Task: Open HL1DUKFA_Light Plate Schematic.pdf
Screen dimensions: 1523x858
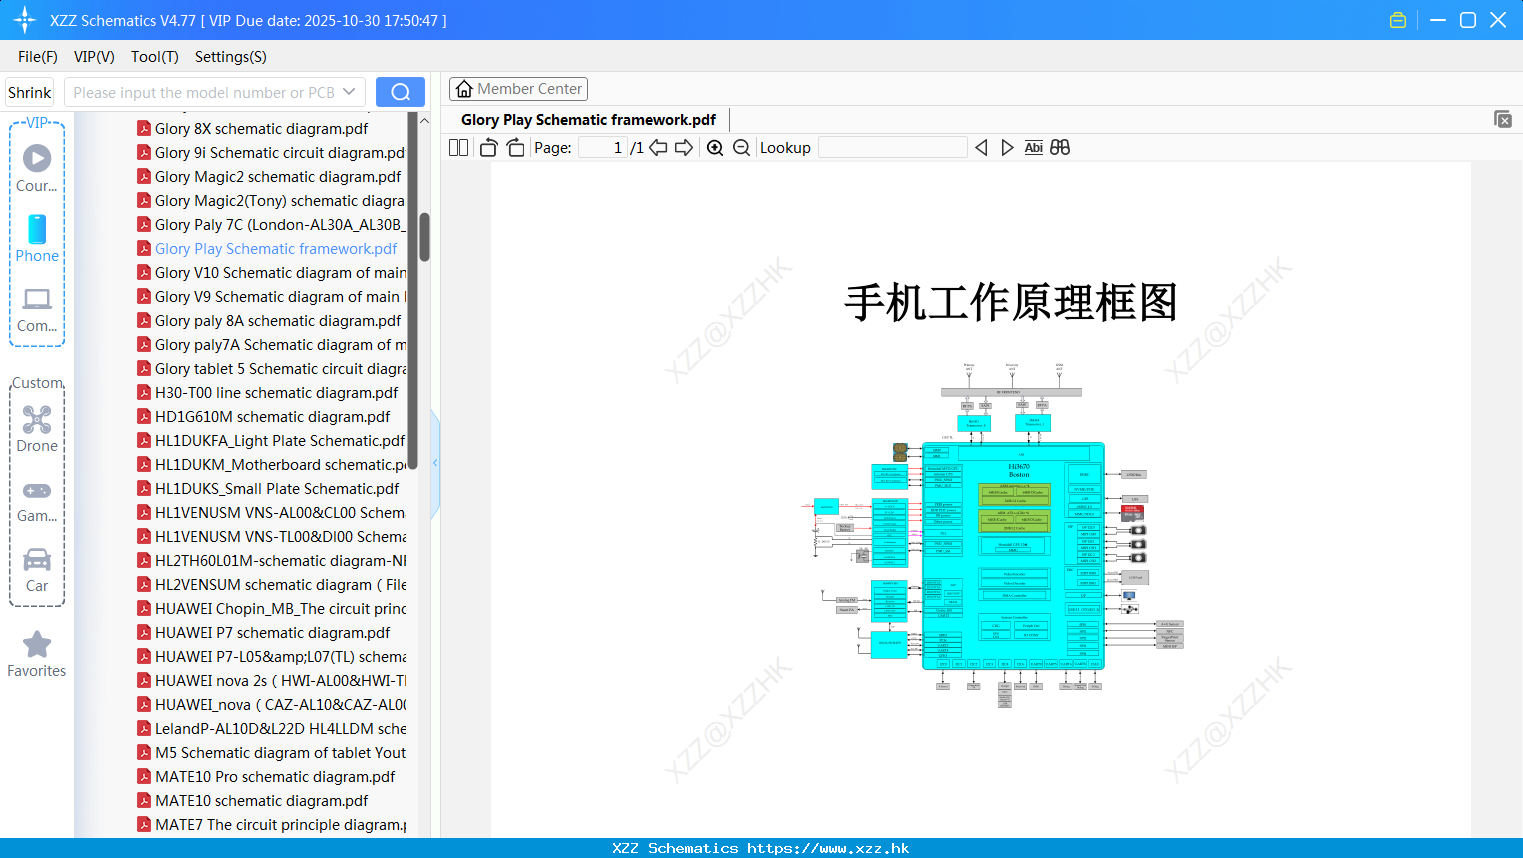Action: click(x=271, y=441)
